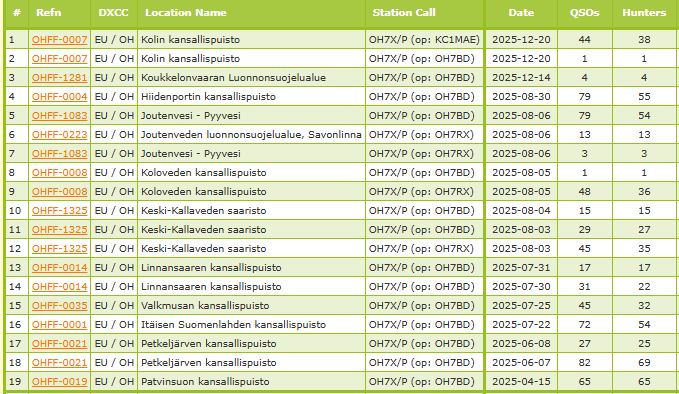Image resolution: width=679 pixels, height=394 pixels.
Task: Select Joutenveden luonnonsuojelualue, Savonlinna cell
Action: (251, 135)
